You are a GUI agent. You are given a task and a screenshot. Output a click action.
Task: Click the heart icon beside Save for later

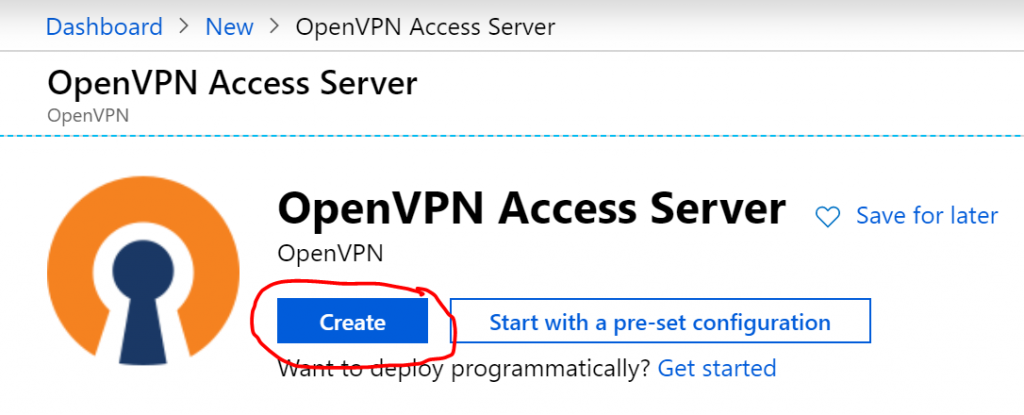click(x=828, y=217)
